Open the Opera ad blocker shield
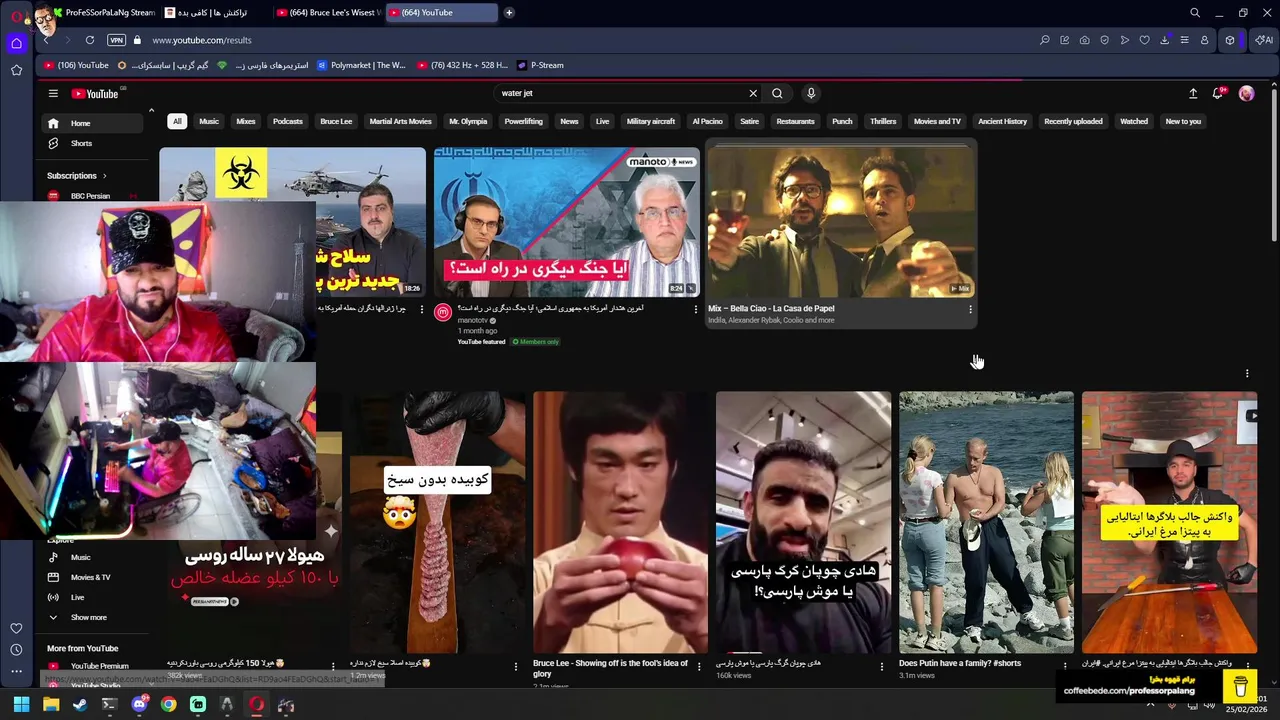Image resolution: width=1280 pixels, height=720 pixels. click(1105, 40)
